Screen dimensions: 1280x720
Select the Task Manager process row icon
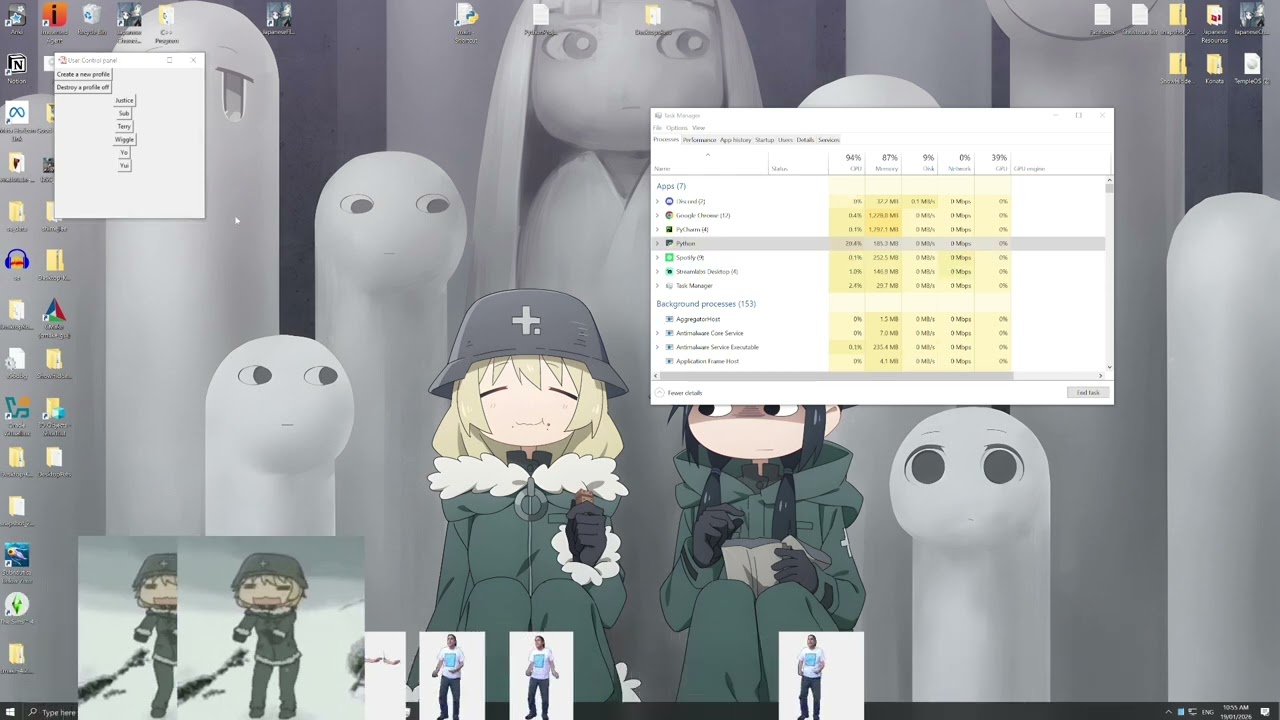tap(669, 285)
